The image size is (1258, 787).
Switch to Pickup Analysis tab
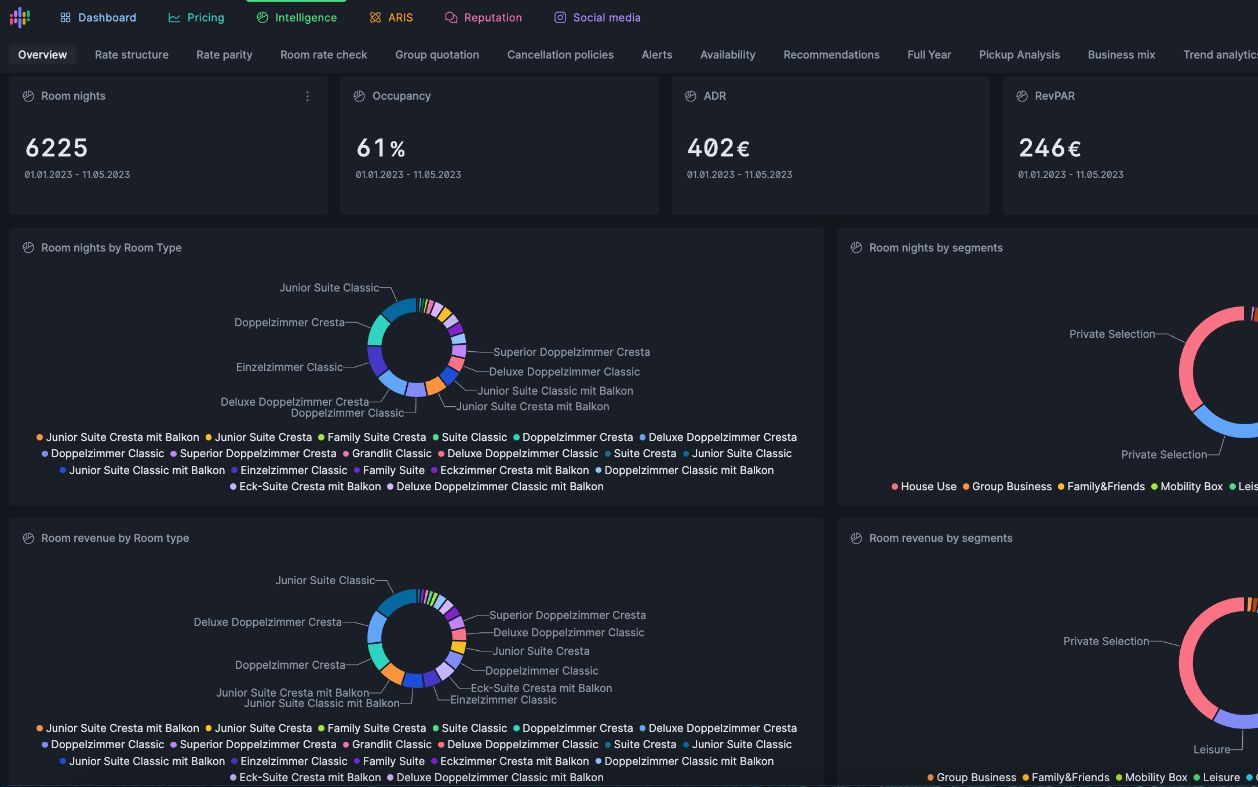(x=1019, y=55)
